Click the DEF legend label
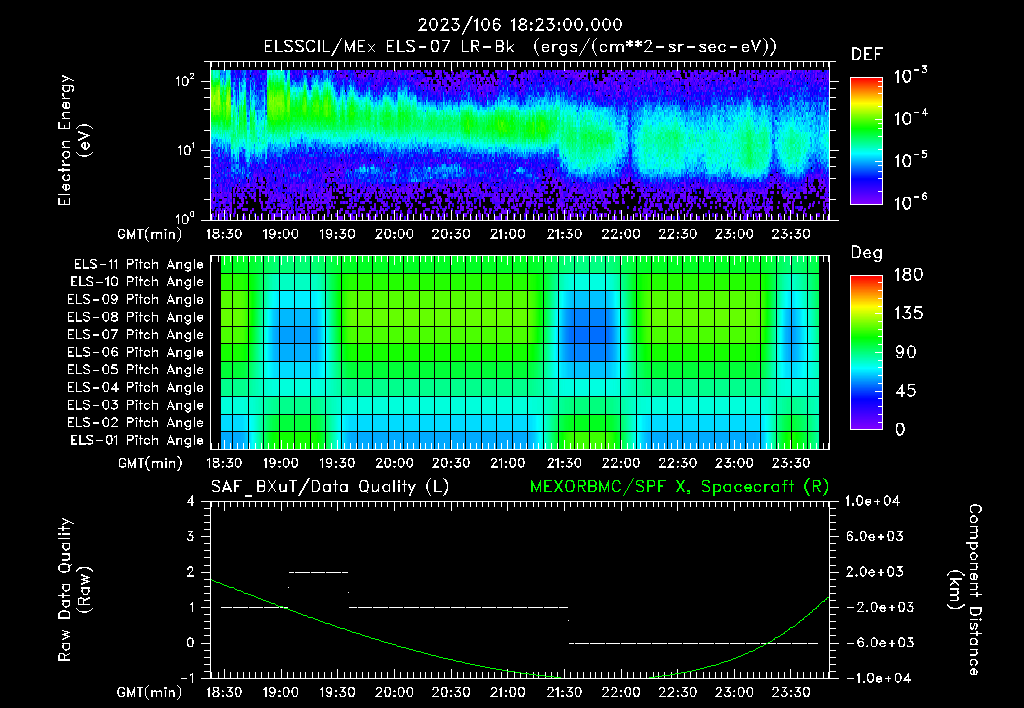The image size is (1024, 708). coord(867,55)
